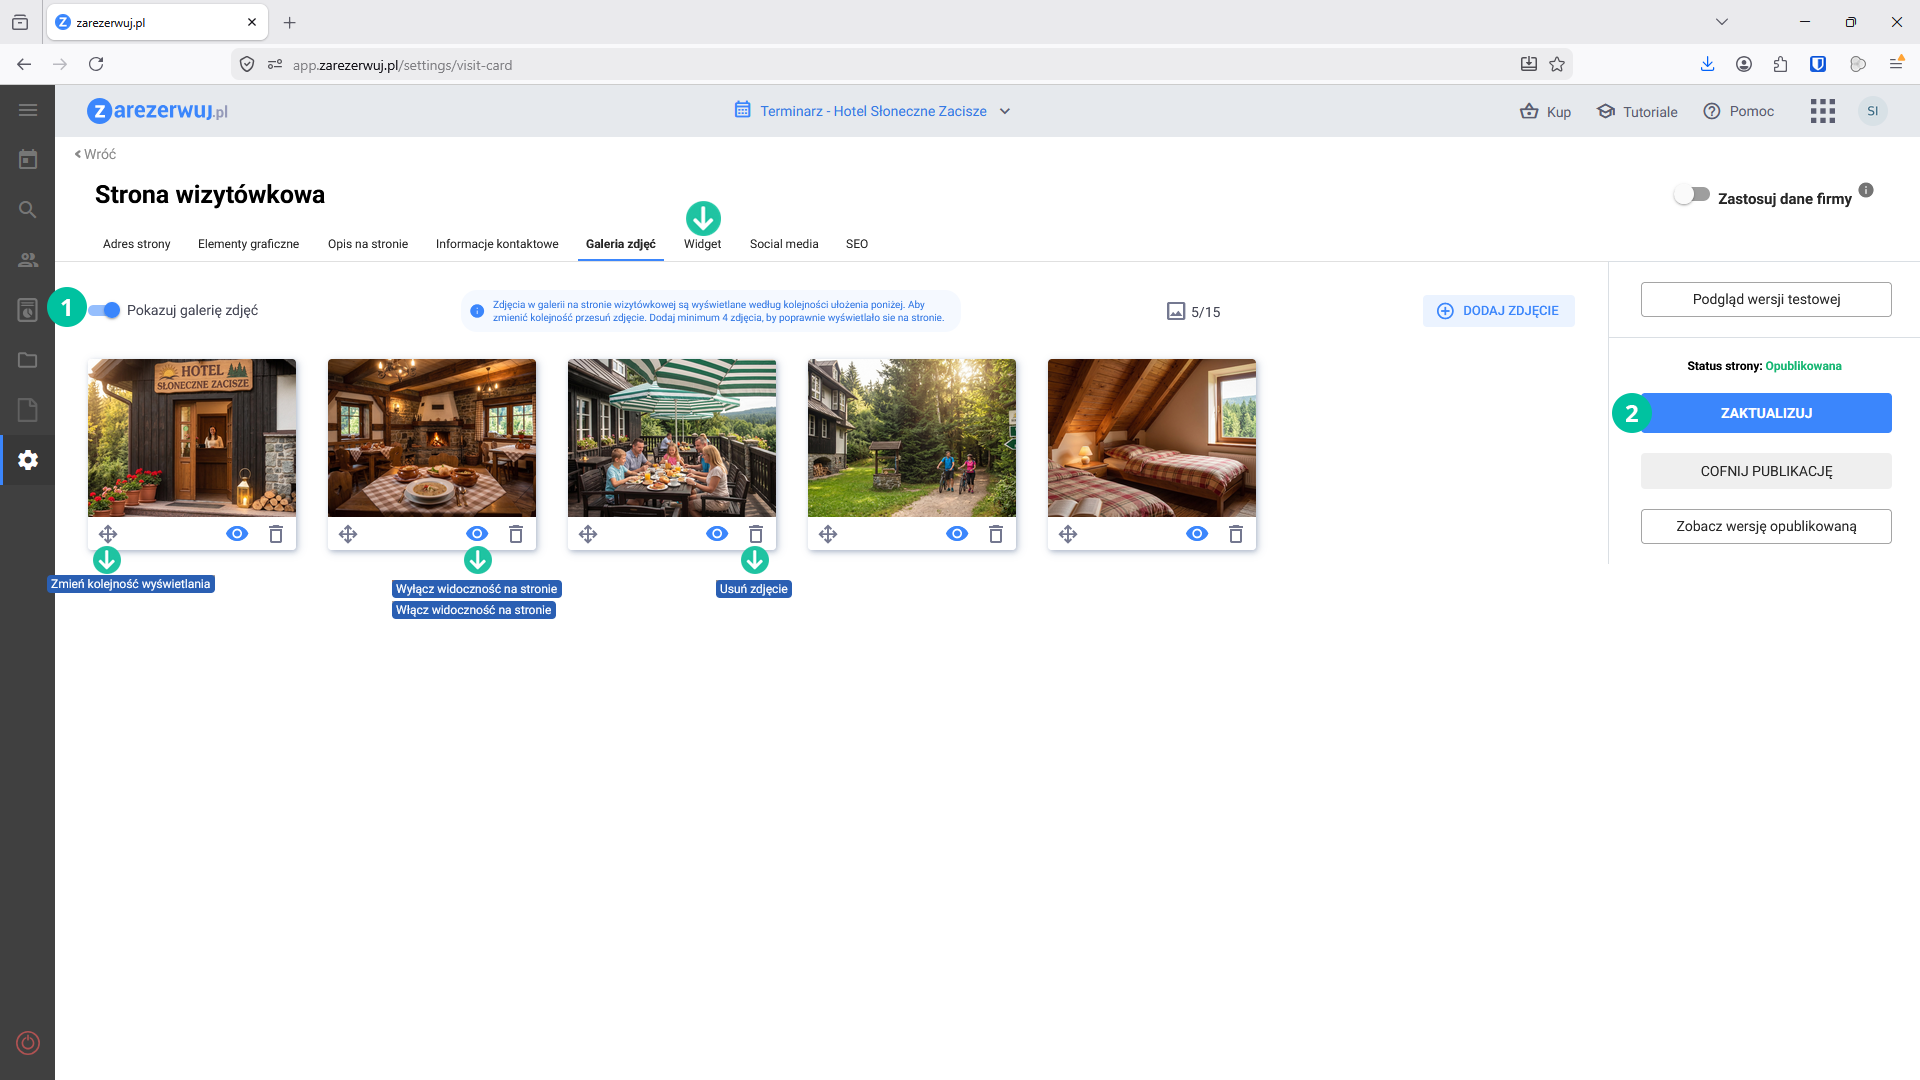
Task: Toggle visibility of forest cyclists photo
Action: click(x=957, y=534)
